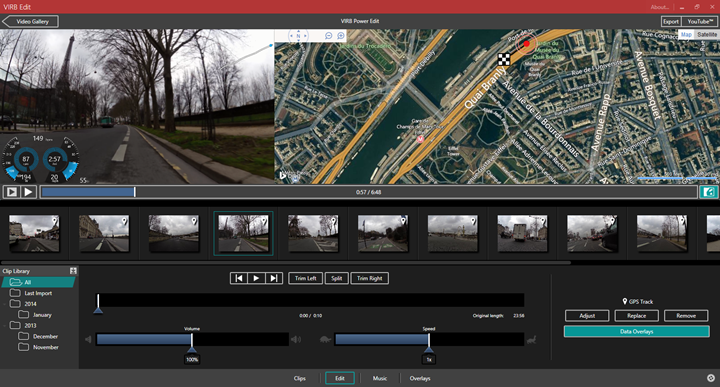The height and width of the screenshot is (387, 720).
Task: Click GPS pin on third clip thumbnail
Action: coord(194,221)
